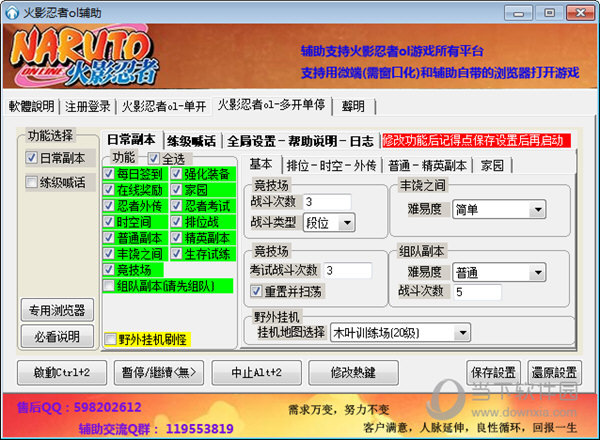
Task: Click 组队副本 战斗次数 field showing 5
Action: (477, 292)
